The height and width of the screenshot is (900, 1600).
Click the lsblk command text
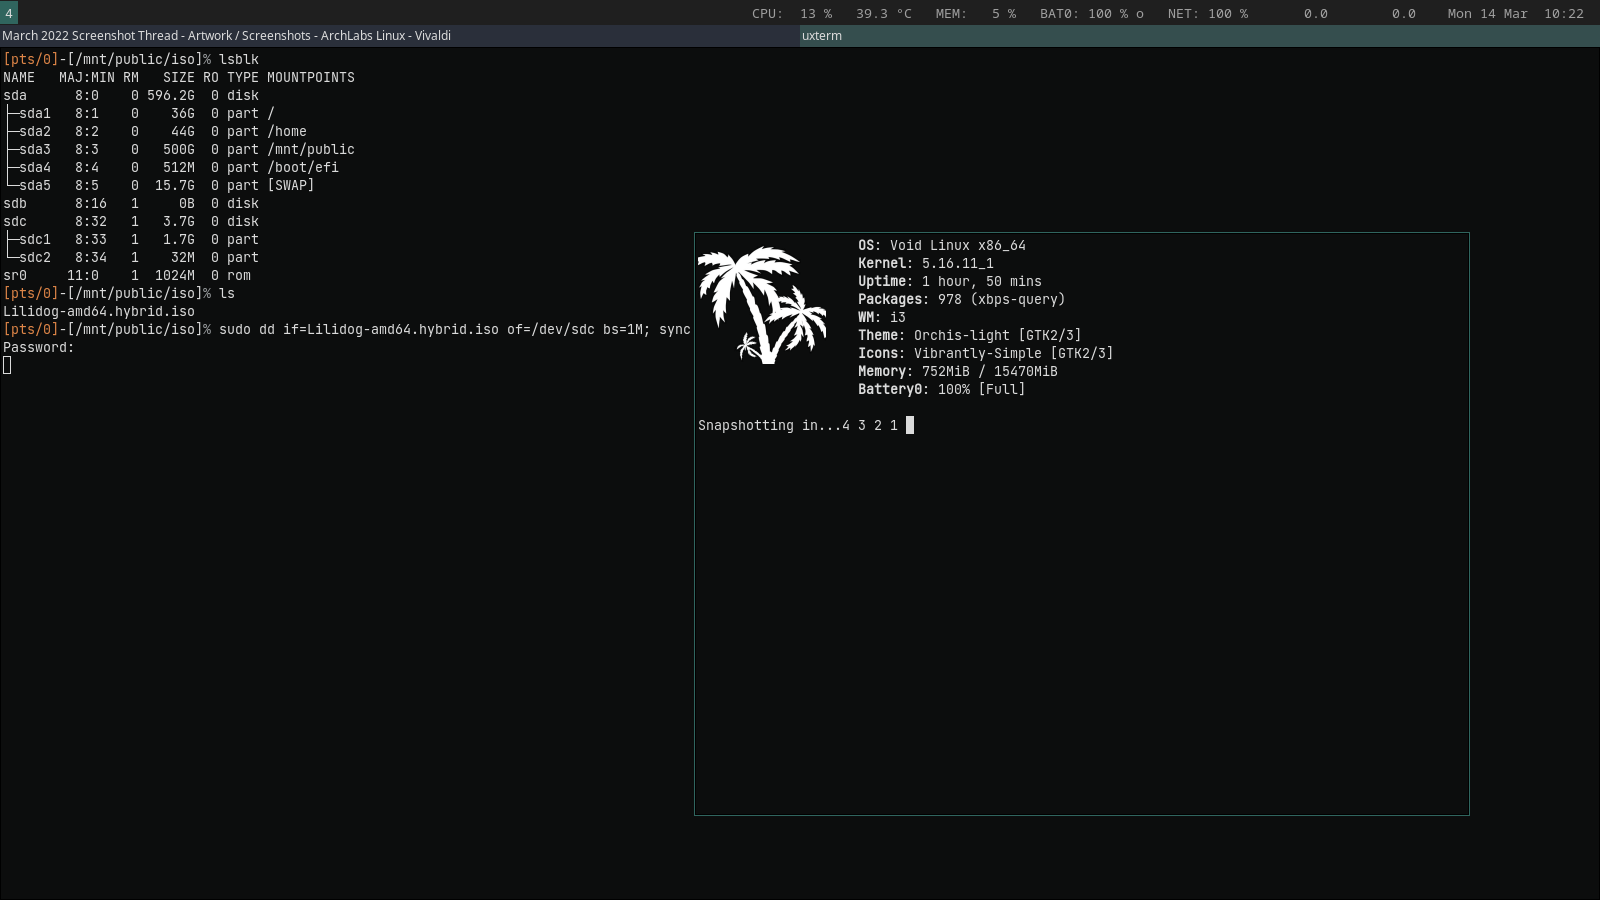pos(239,59)
